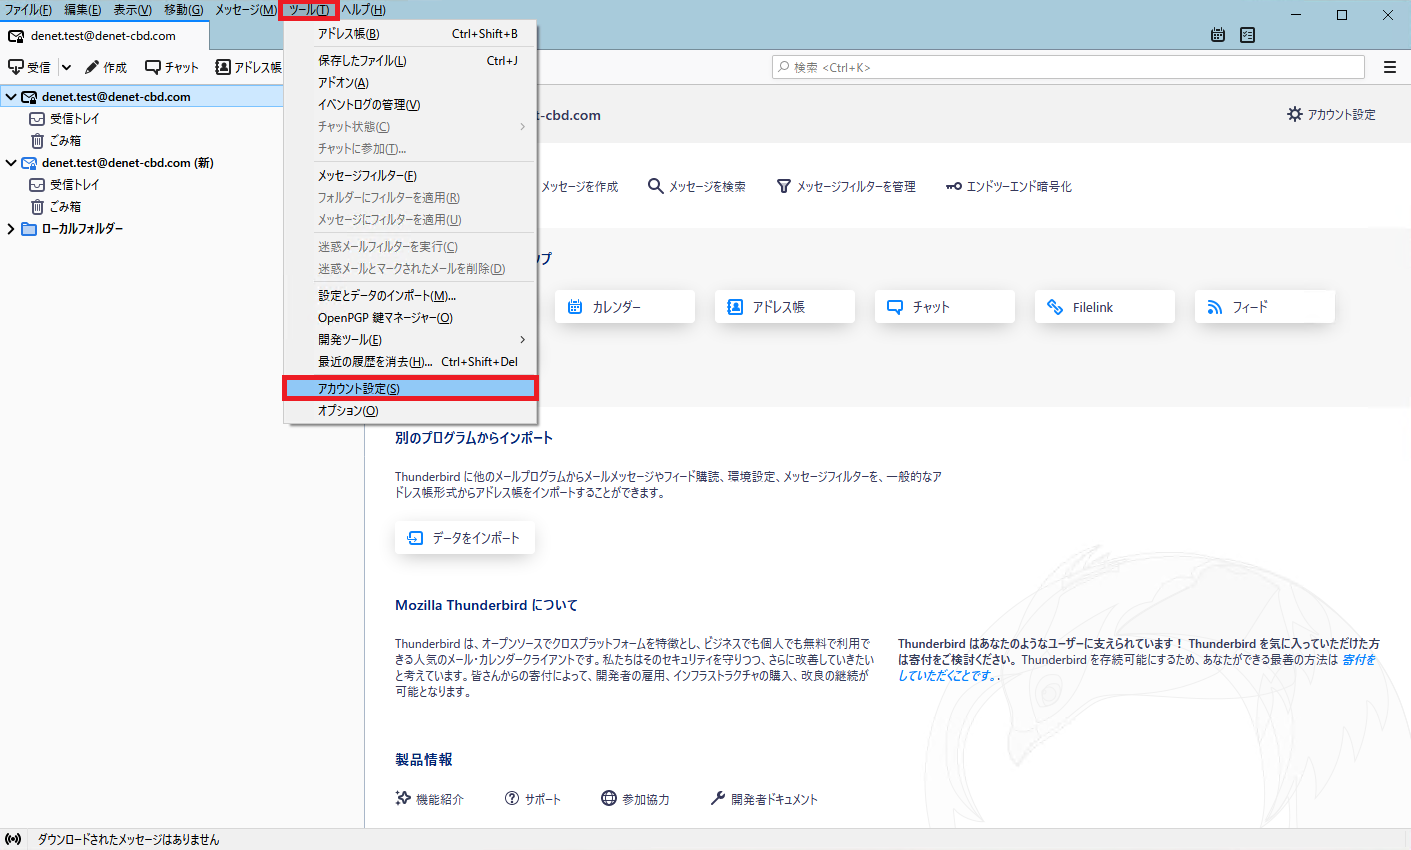This screenshot has height=850, width=1411.
Task: Choose メッセージフィルター(F) menu entry
Action: [410, 176]
